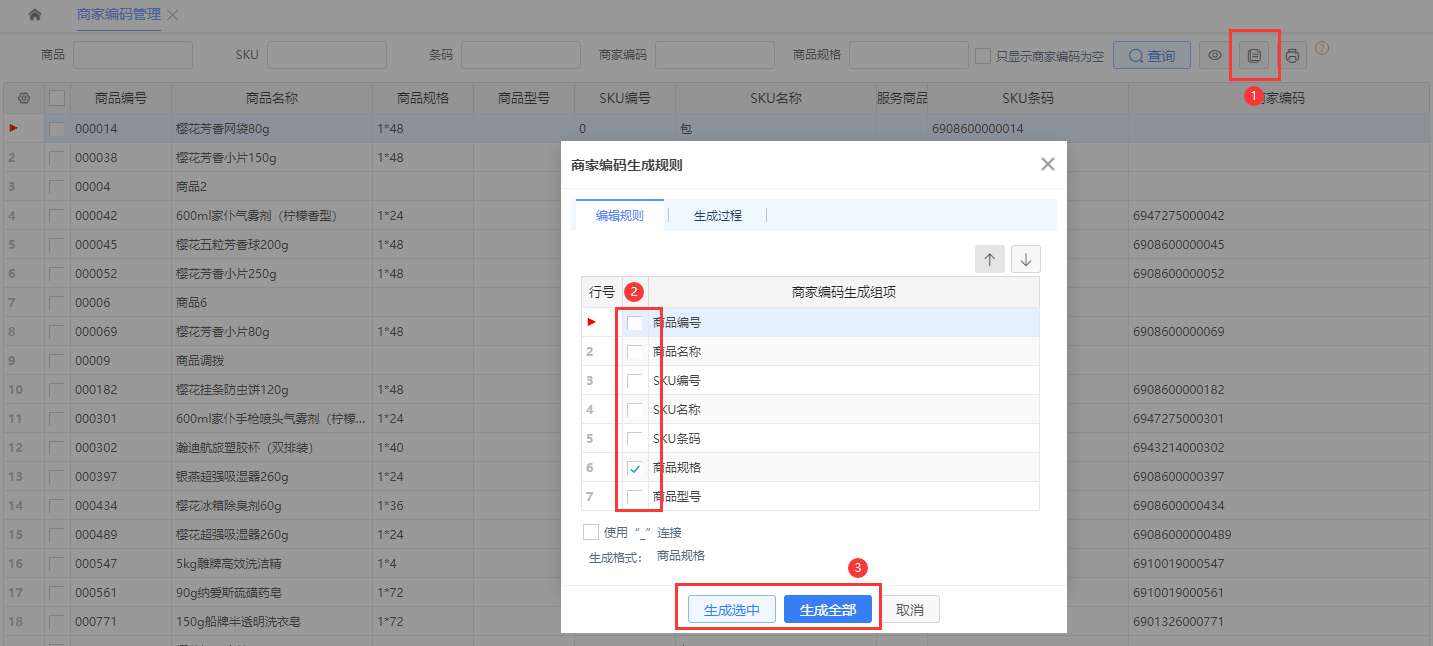Tick the SKU名称 rule checkbox
Image resolution: width=1433 pixels, height=646 pixels.
[x=635, y=410]
